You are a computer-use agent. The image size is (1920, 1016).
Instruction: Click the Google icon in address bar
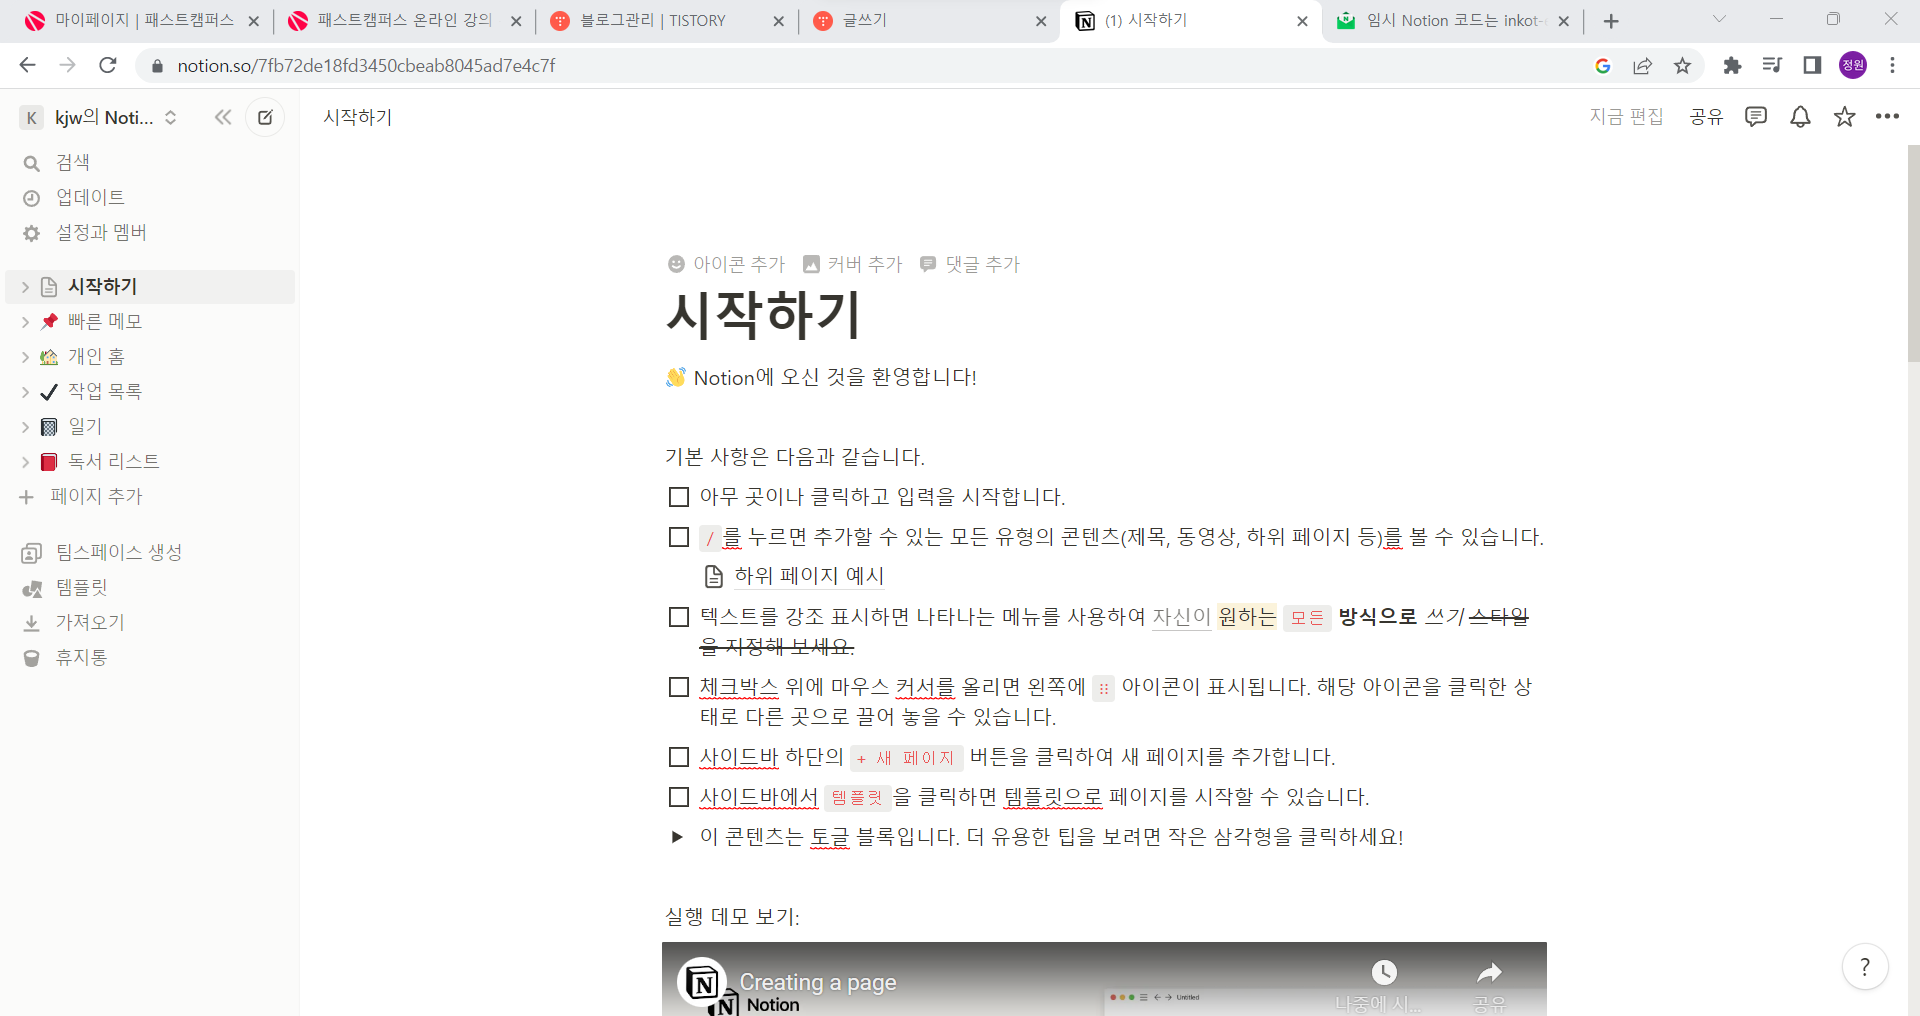[1603, 65]
